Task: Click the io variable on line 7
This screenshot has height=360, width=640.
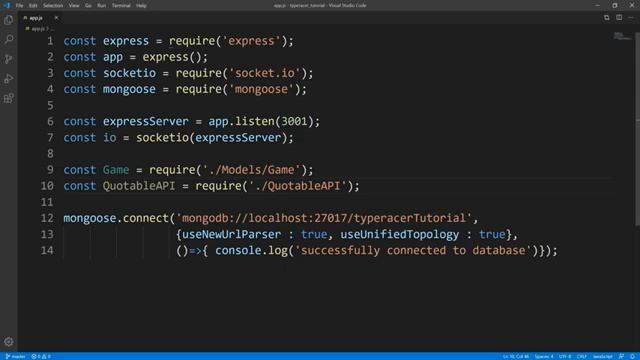Action: click(109, 138)
